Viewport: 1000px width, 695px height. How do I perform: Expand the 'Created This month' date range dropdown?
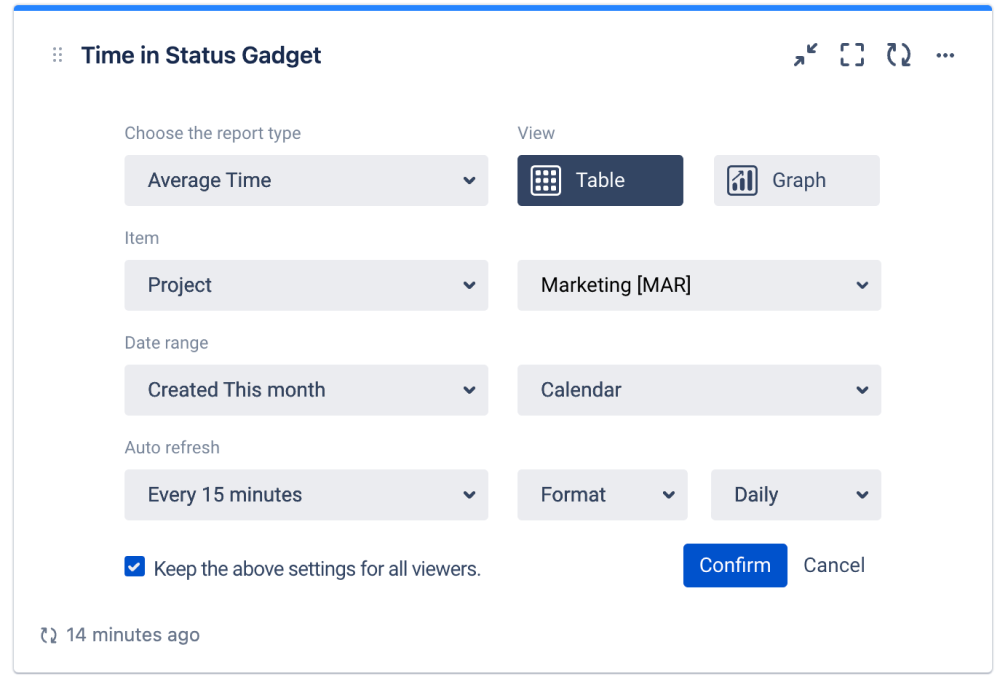tap(306, 390)
